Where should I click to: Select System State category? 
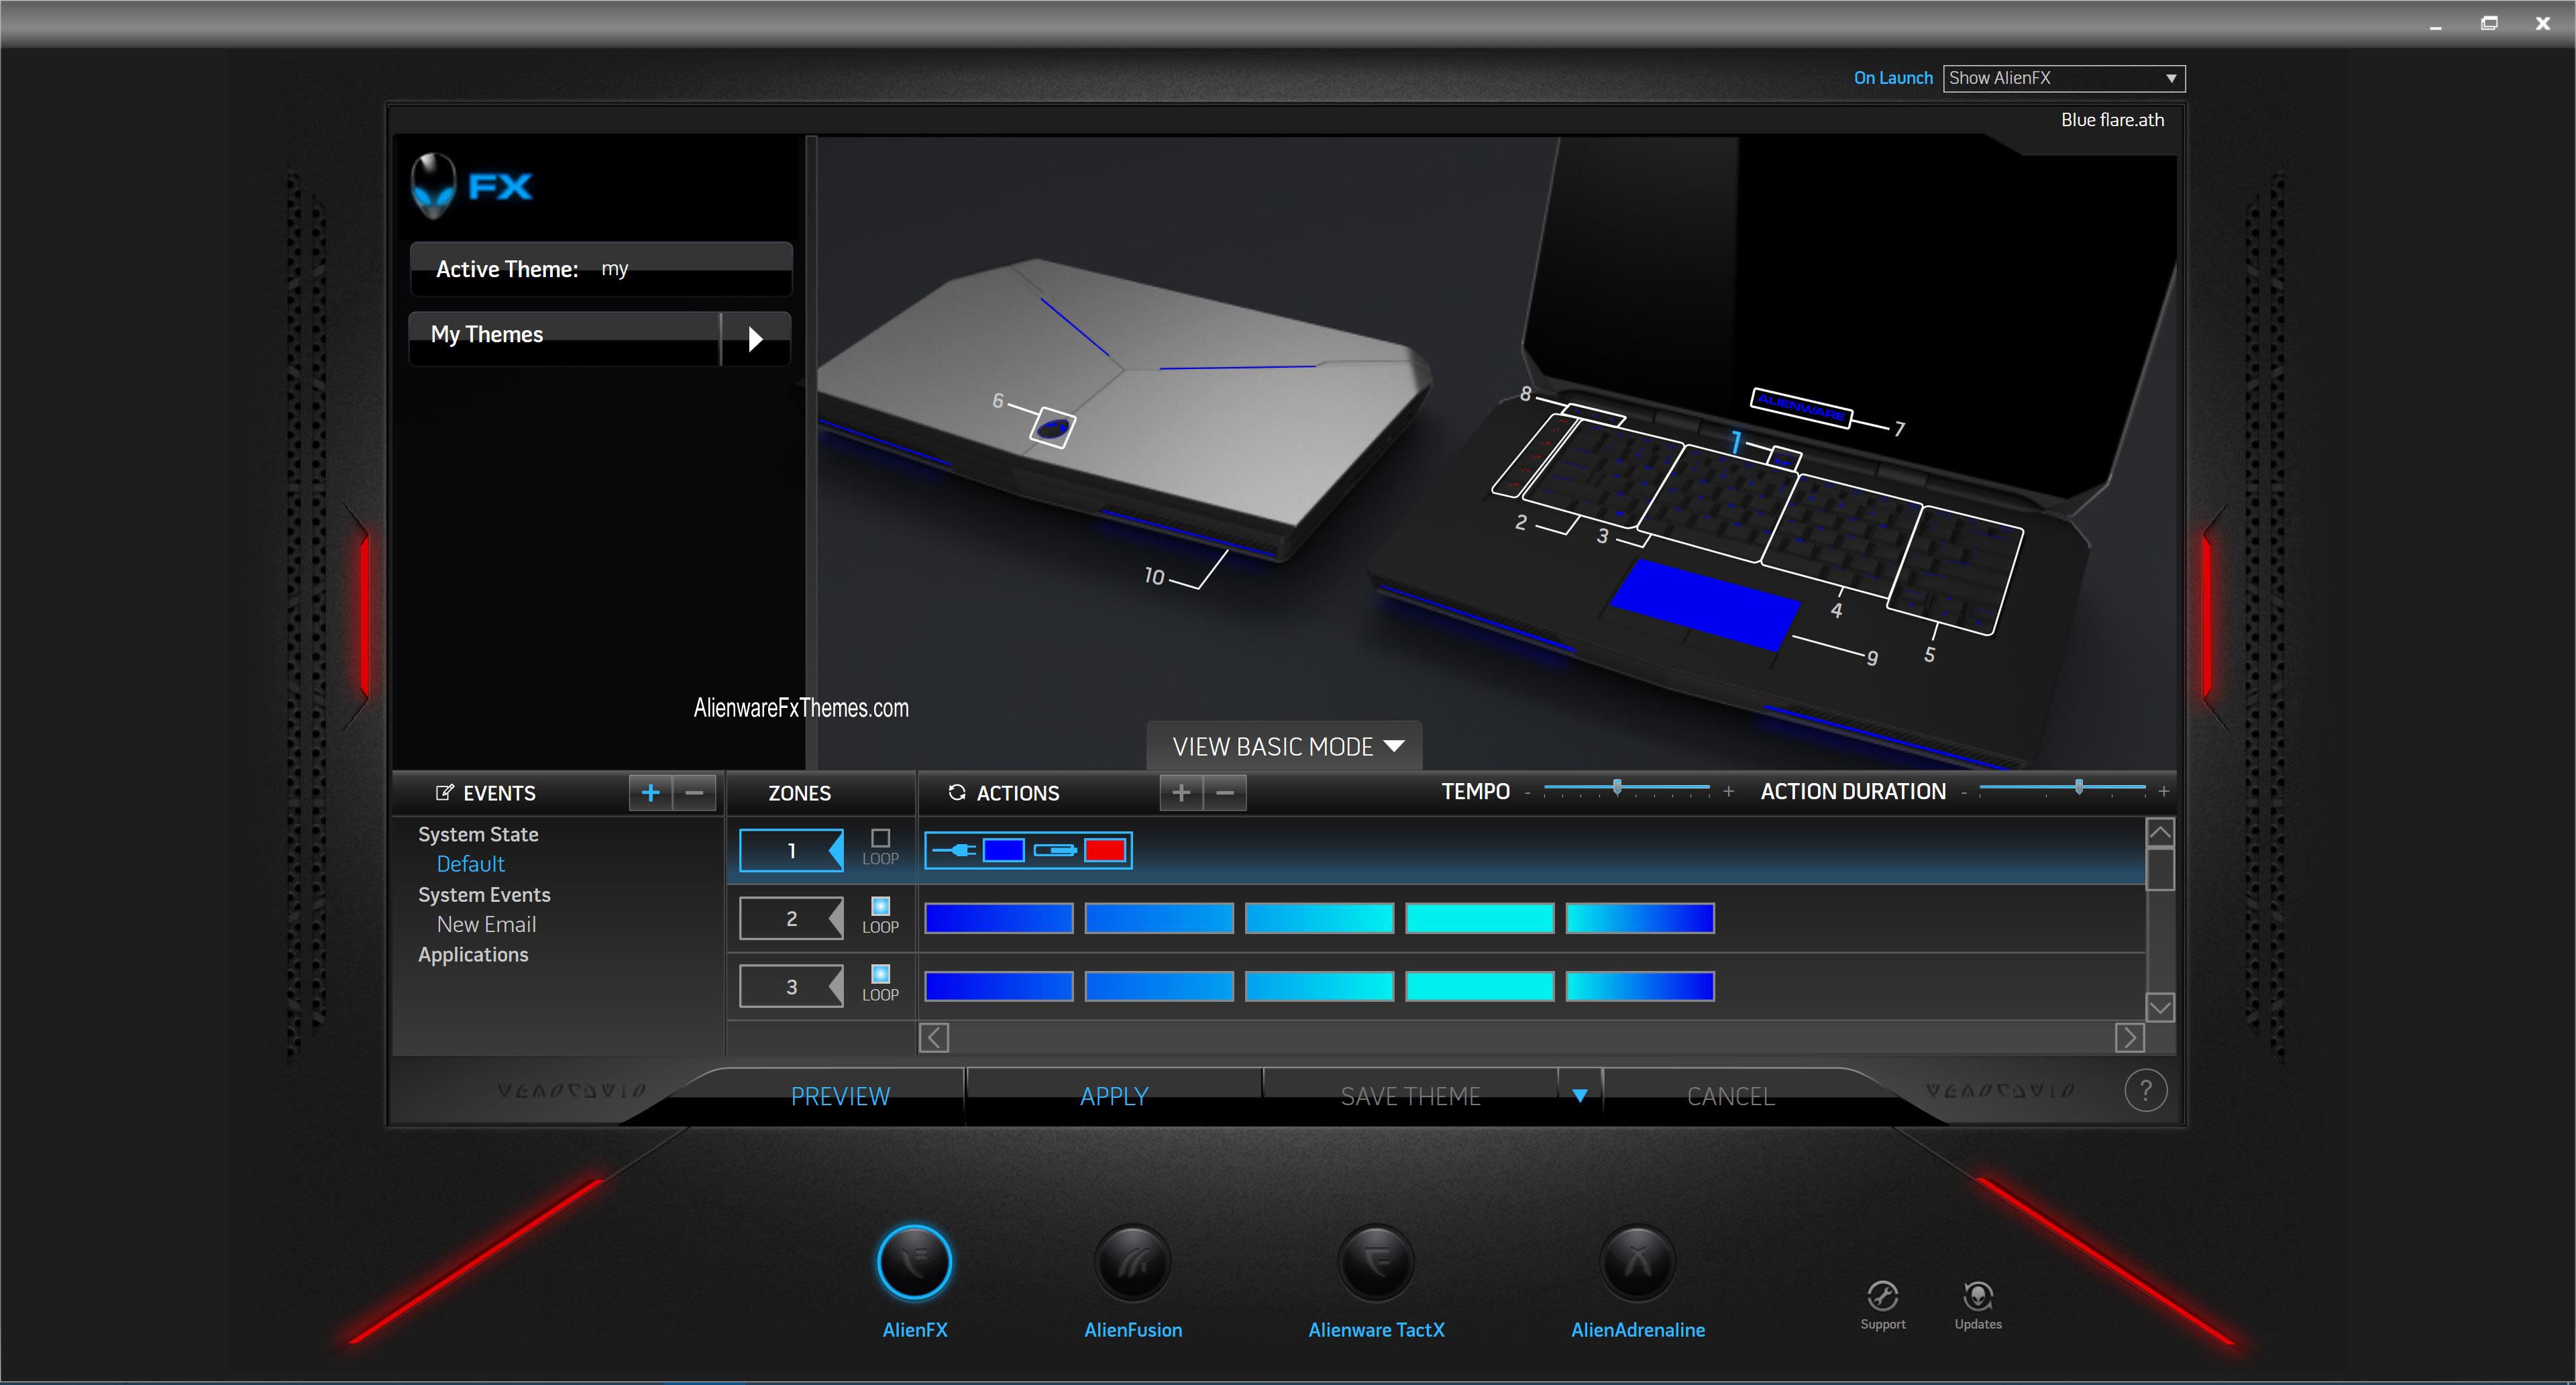pos(478,834)
